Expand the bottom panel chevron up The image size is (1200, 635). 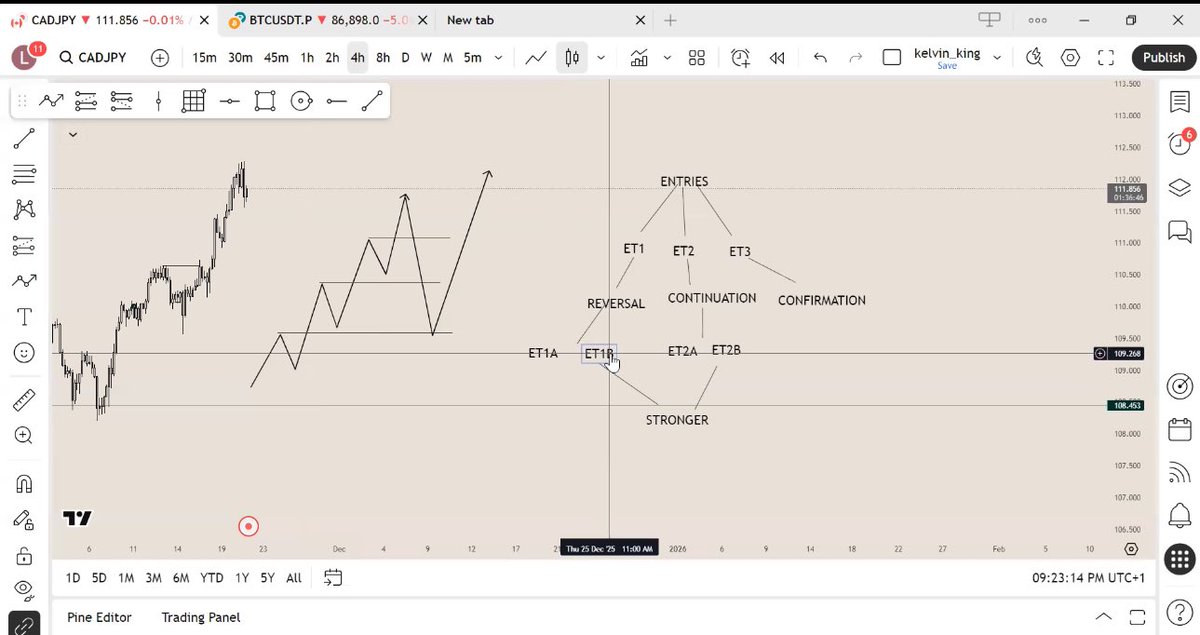(x=1103, y=617)
